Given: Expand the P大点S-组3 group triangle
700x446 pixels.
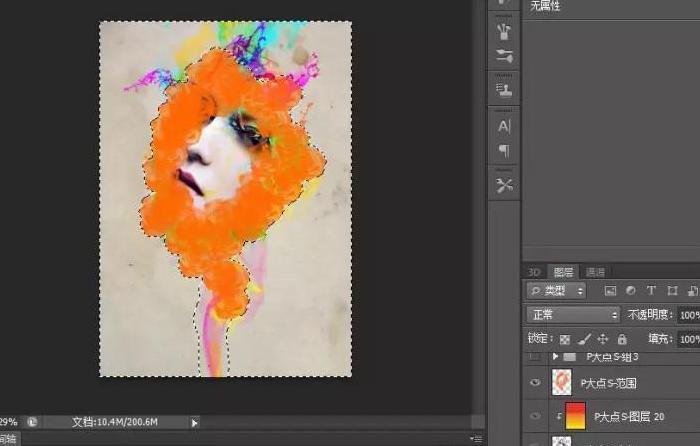Looking at the screenshot, I should coord(555,356).
